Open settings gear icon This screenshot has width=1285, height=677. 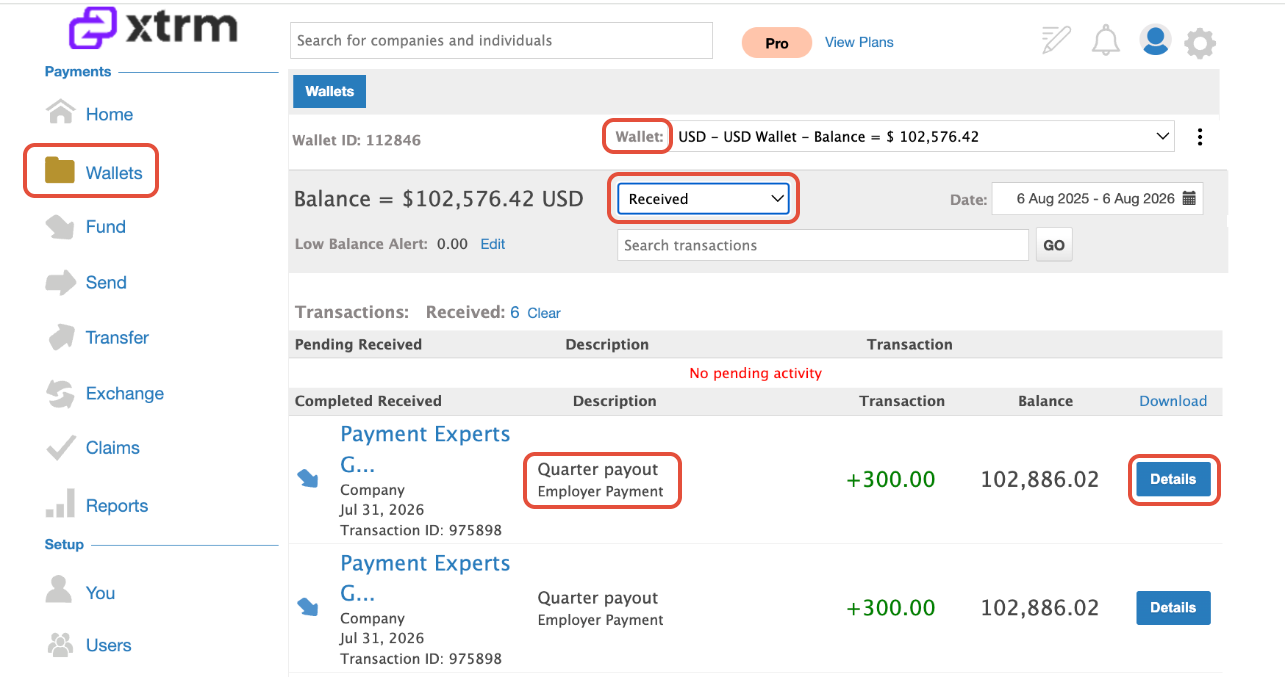[x=1200, y=43]
